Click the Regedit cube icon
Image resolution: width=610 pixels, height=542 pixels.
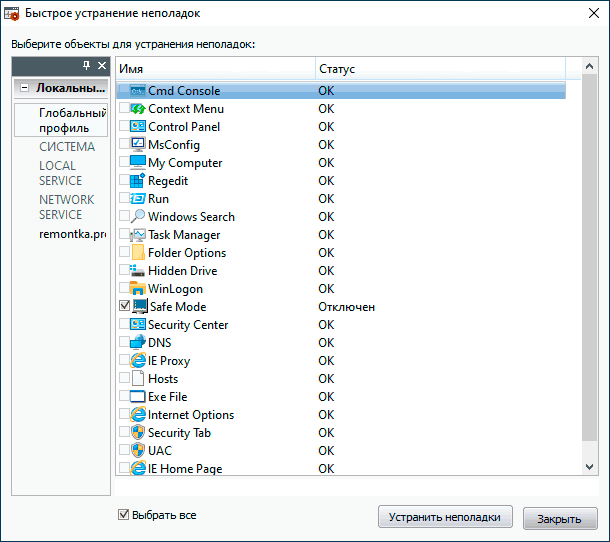tap(138, 181)
